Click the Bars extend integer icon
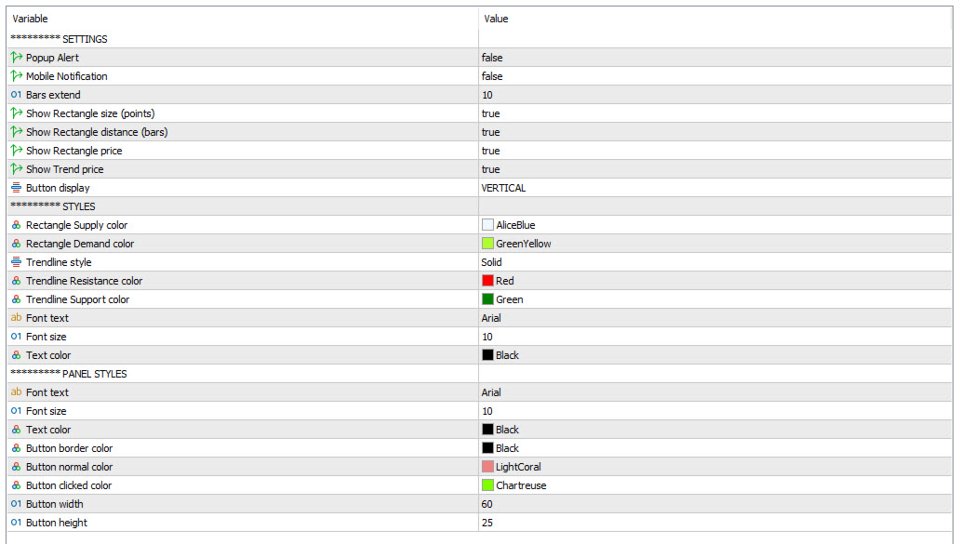 pos(16,95)
